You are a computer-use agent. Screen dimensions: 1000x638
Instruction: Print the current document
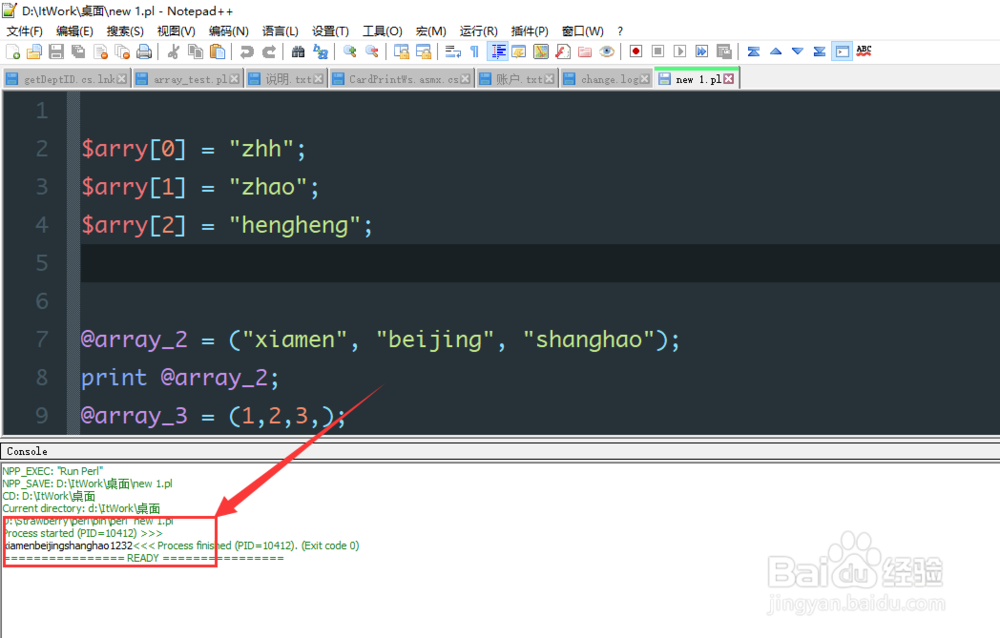click(142, 50)
